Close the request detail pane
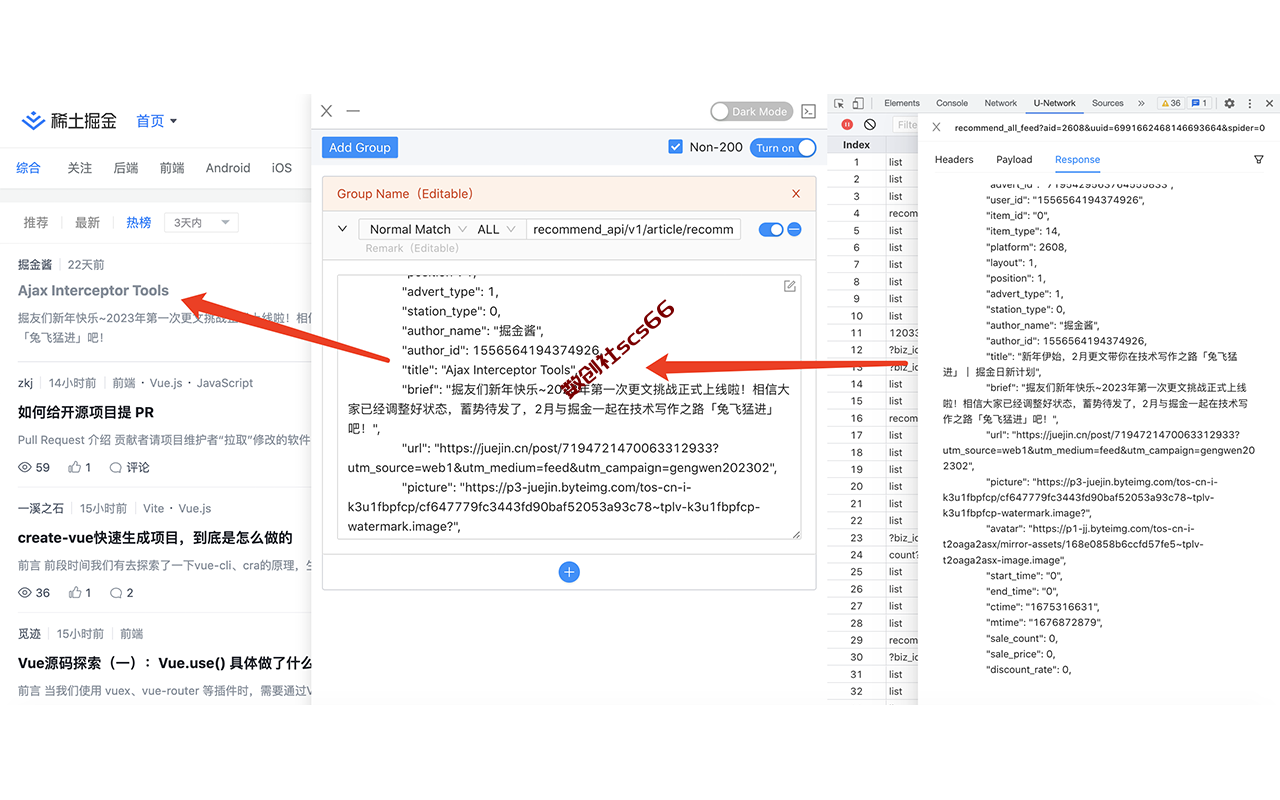The image size is (1280, 800). point(936,127)
